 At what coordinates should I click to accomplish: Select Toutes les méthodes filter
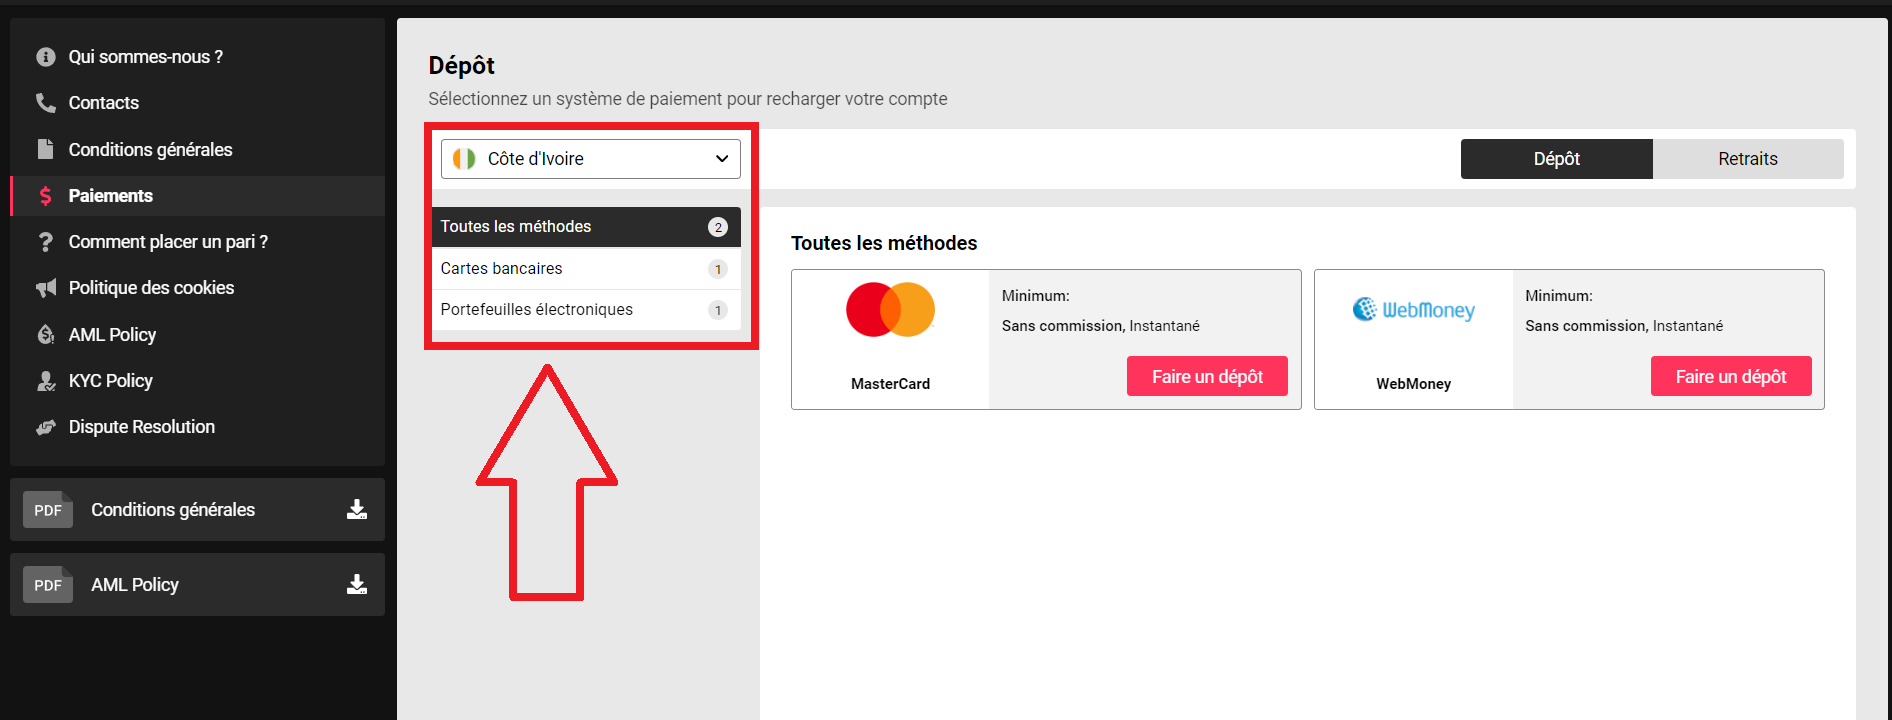pos(586,227)
